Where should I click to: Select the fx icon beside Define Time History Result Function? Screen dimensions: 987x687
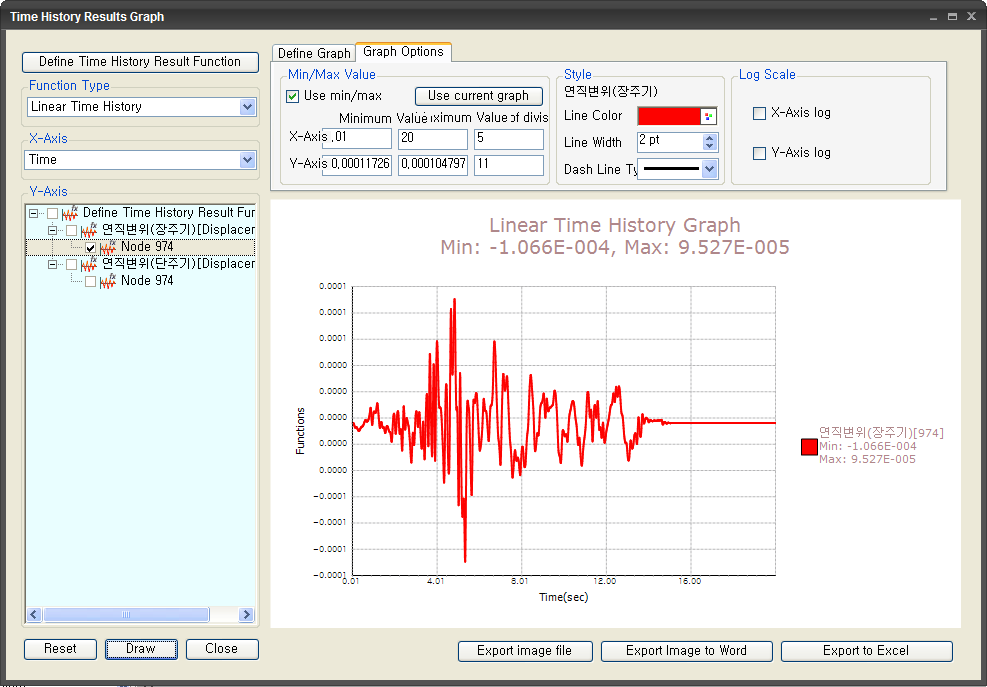[69, 211]
